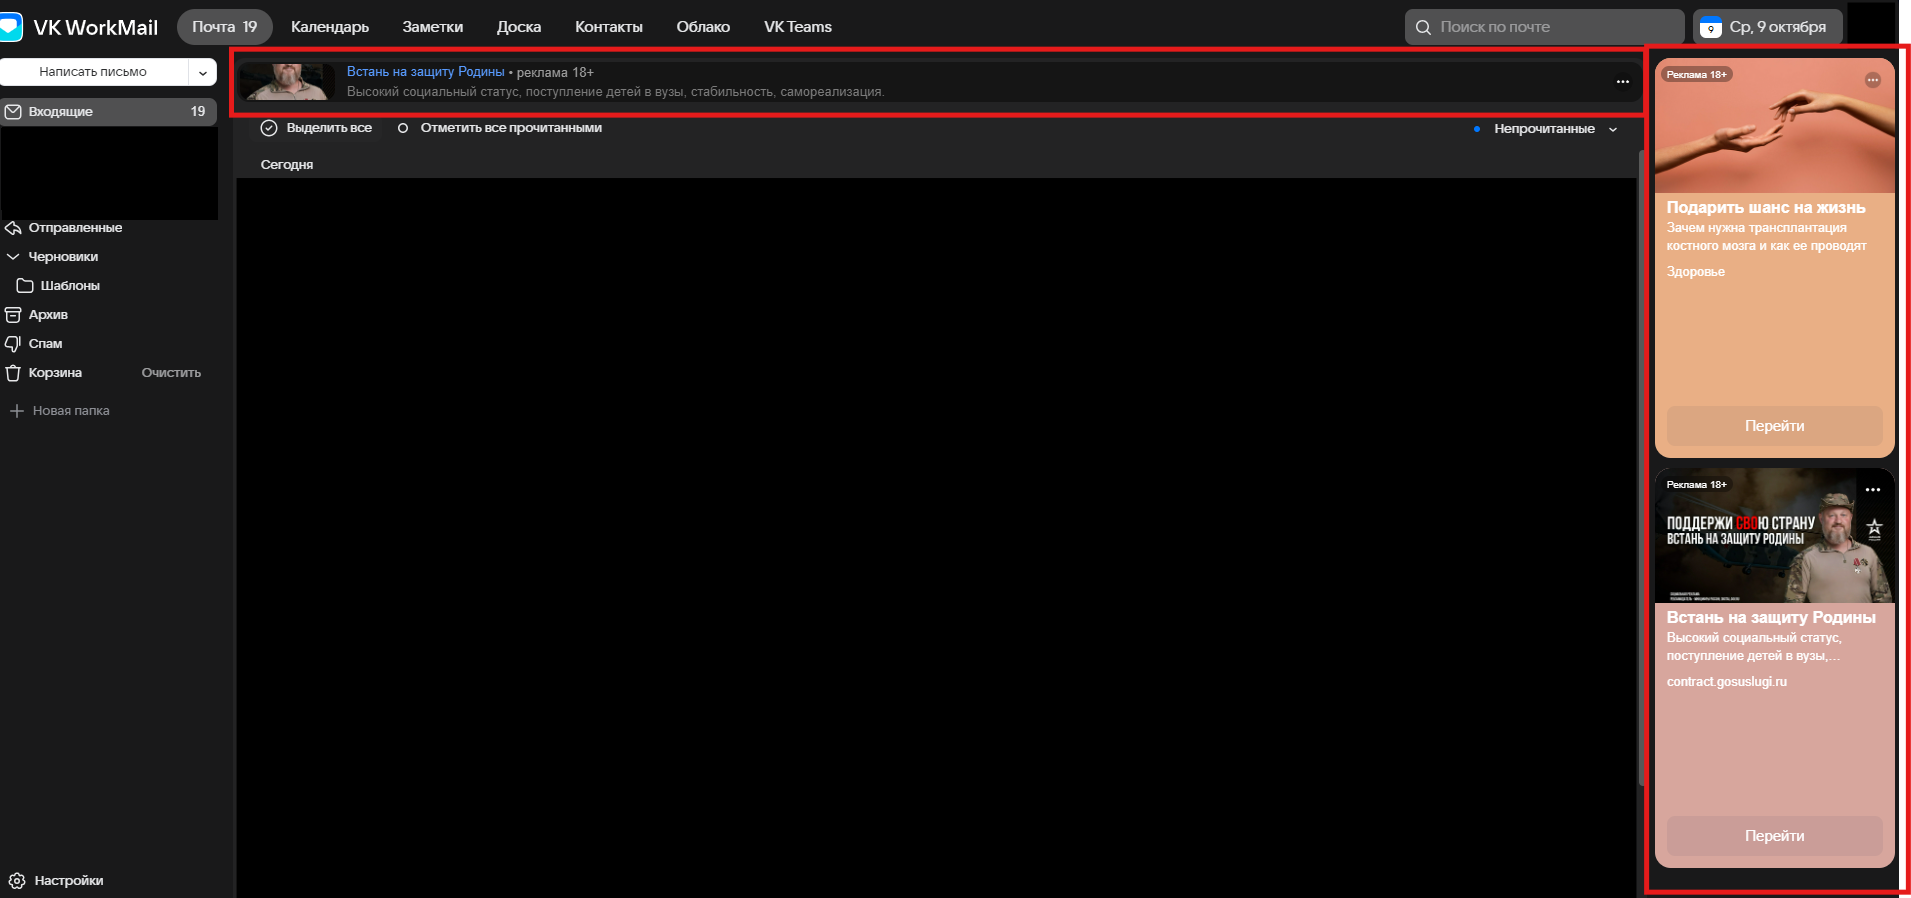This screenshot has width=1911, height=898.
Task: Open the Заметки tab
Action: 432,27
